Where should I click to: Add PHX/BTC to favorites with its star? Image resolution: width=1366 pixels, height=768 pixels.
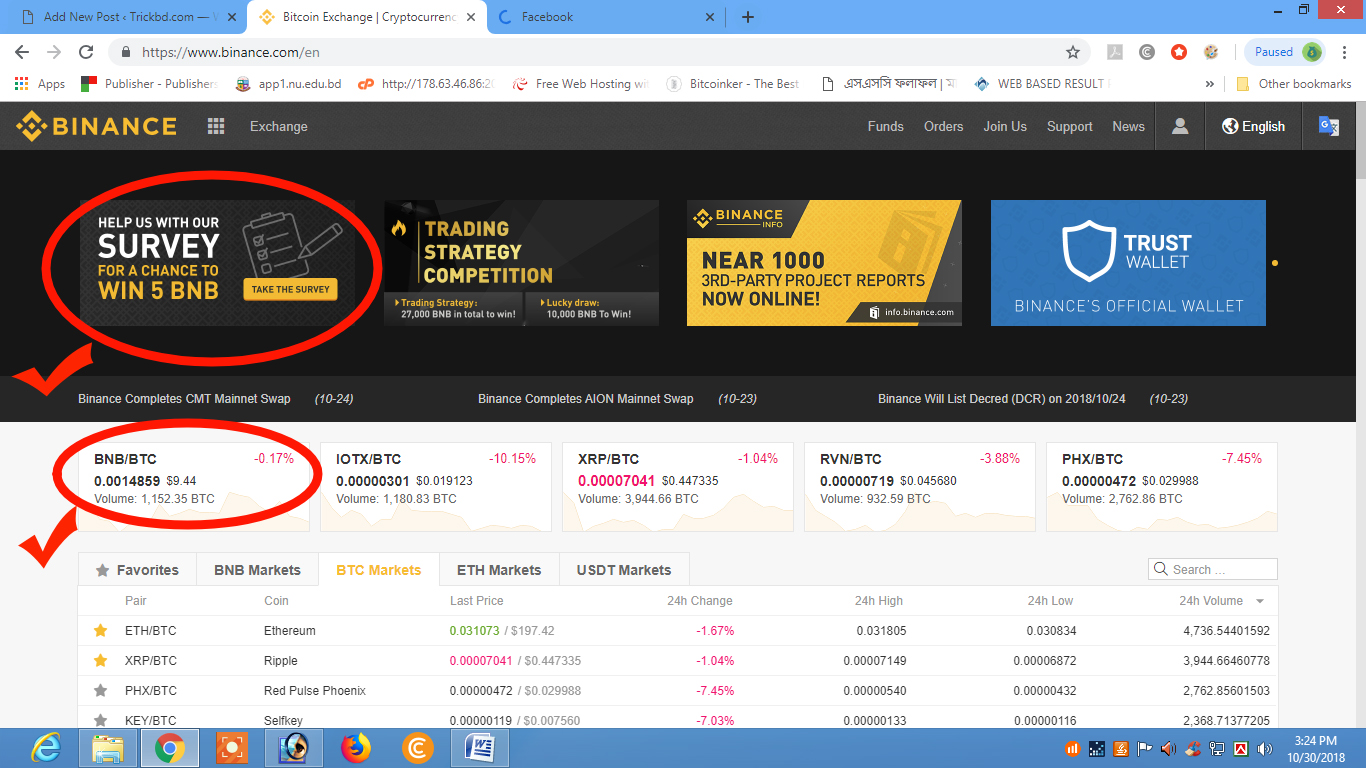(100, 691)
